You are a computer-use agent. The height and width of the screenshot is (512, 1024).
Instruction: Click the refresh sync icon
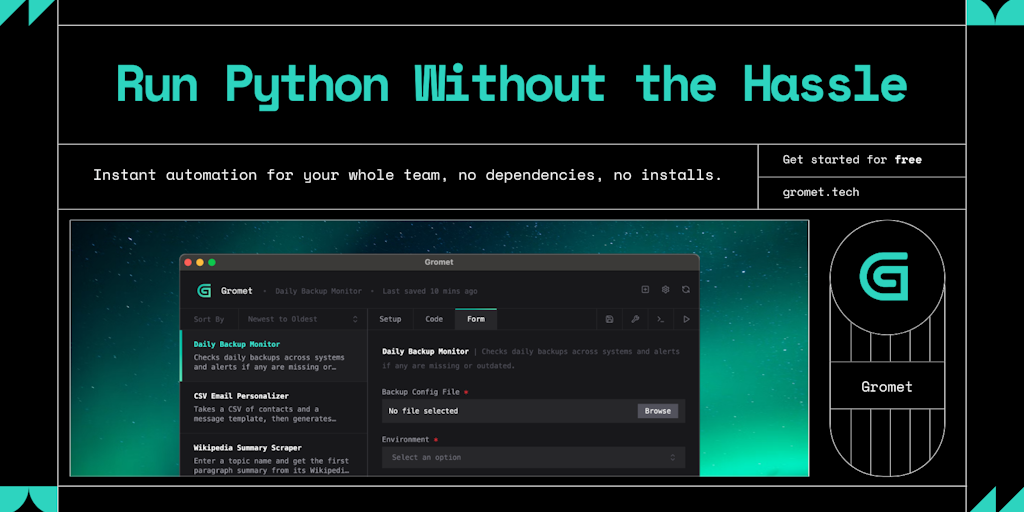pyautogui.click(x=686, y=290)
